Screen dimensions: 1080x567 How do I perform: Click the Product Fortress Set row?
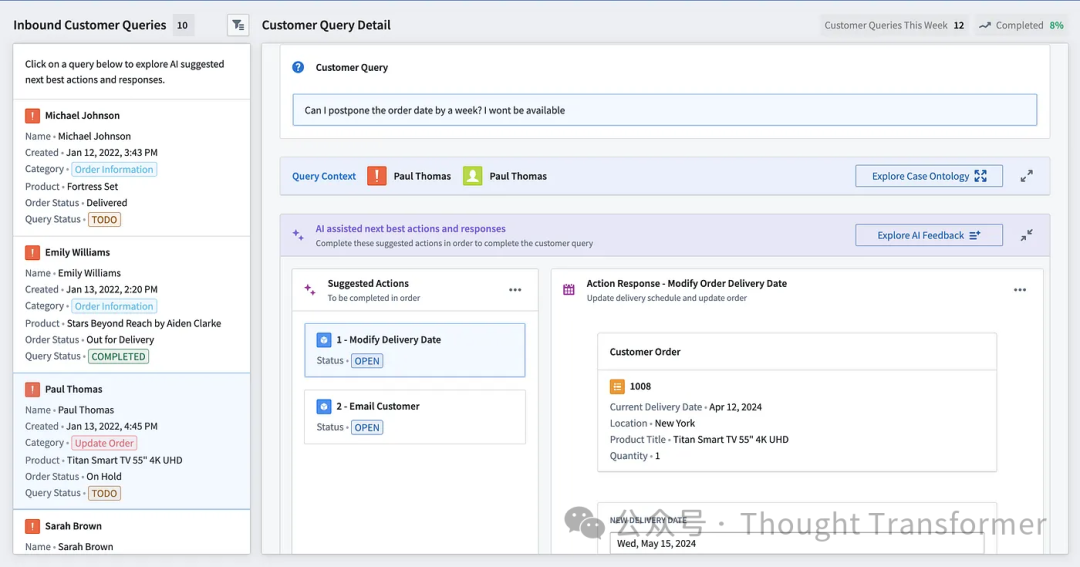click(x=72, y=187)
